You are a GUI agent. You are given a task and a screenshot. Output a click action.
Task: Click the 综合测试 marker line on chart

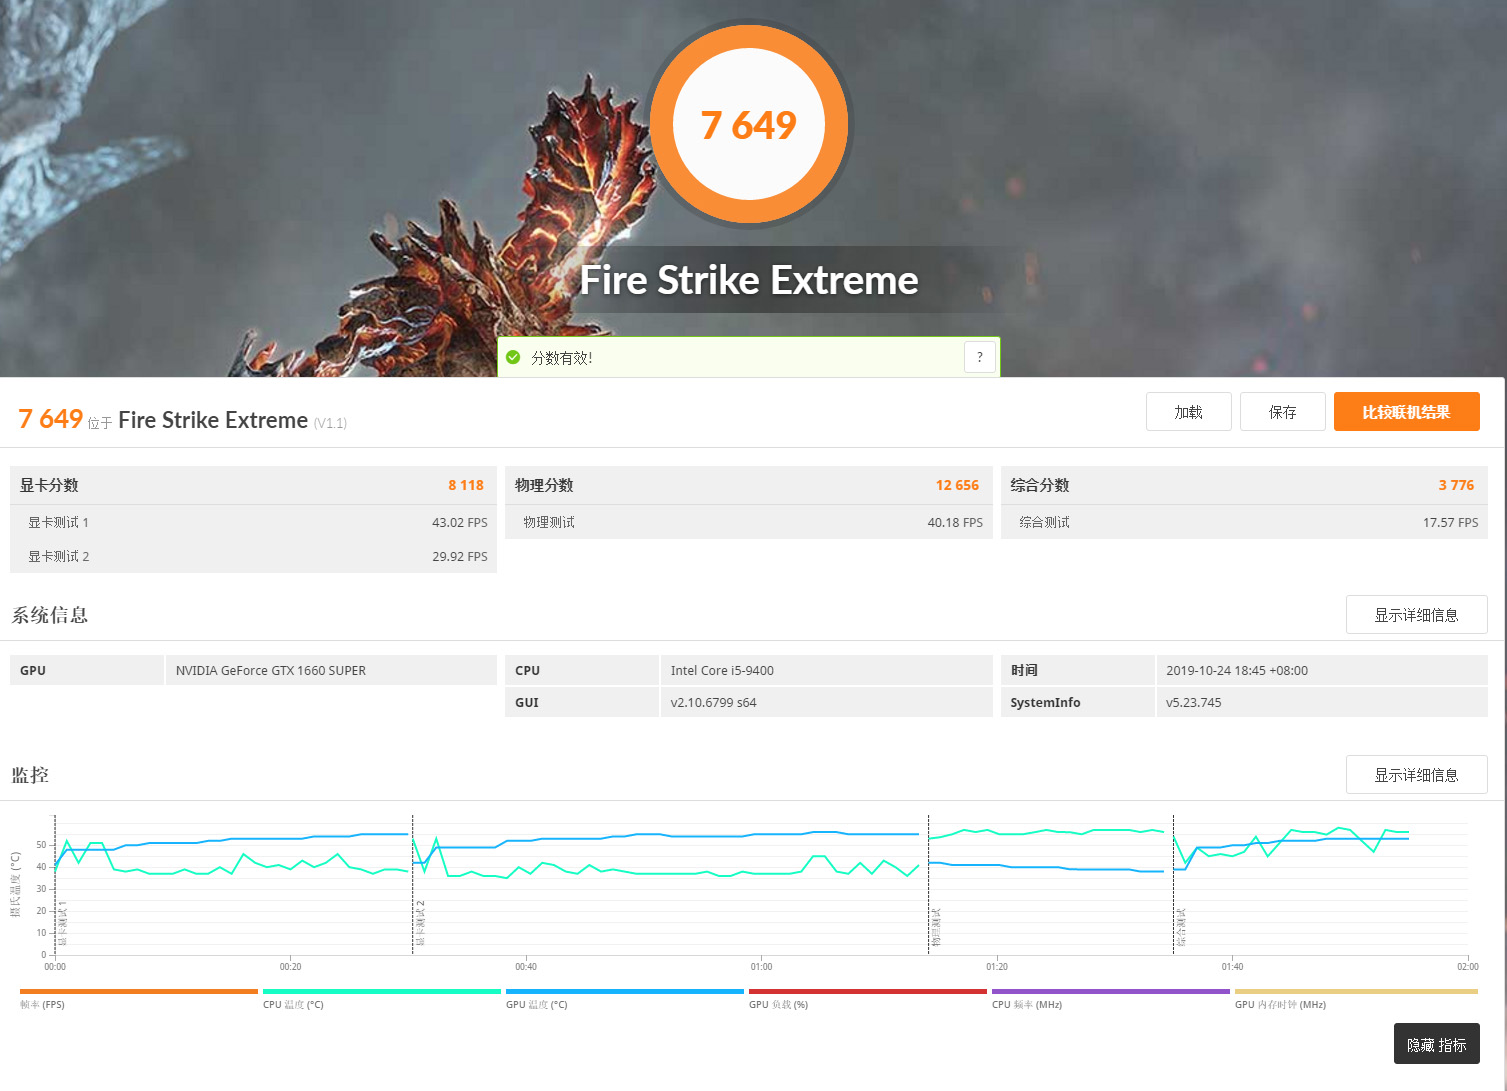click(1180, 926)
